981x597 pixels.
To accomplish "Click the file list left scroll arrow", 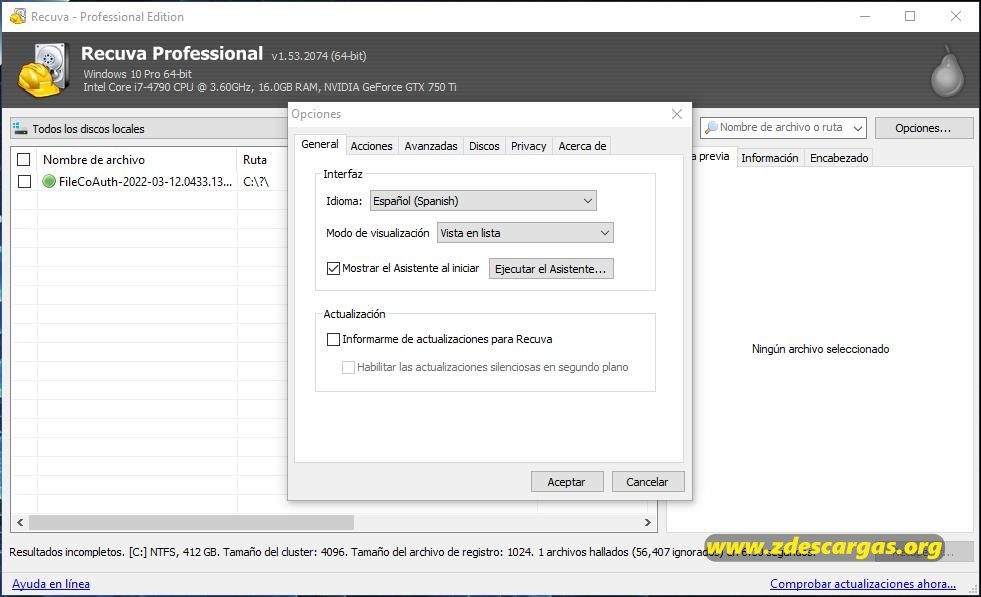I will click(x=20, y=523).
